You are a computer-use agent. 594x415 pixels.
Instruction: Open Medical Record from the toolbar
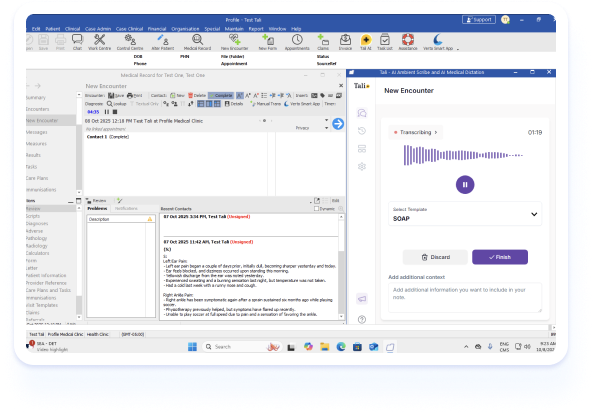coord(197,42)
